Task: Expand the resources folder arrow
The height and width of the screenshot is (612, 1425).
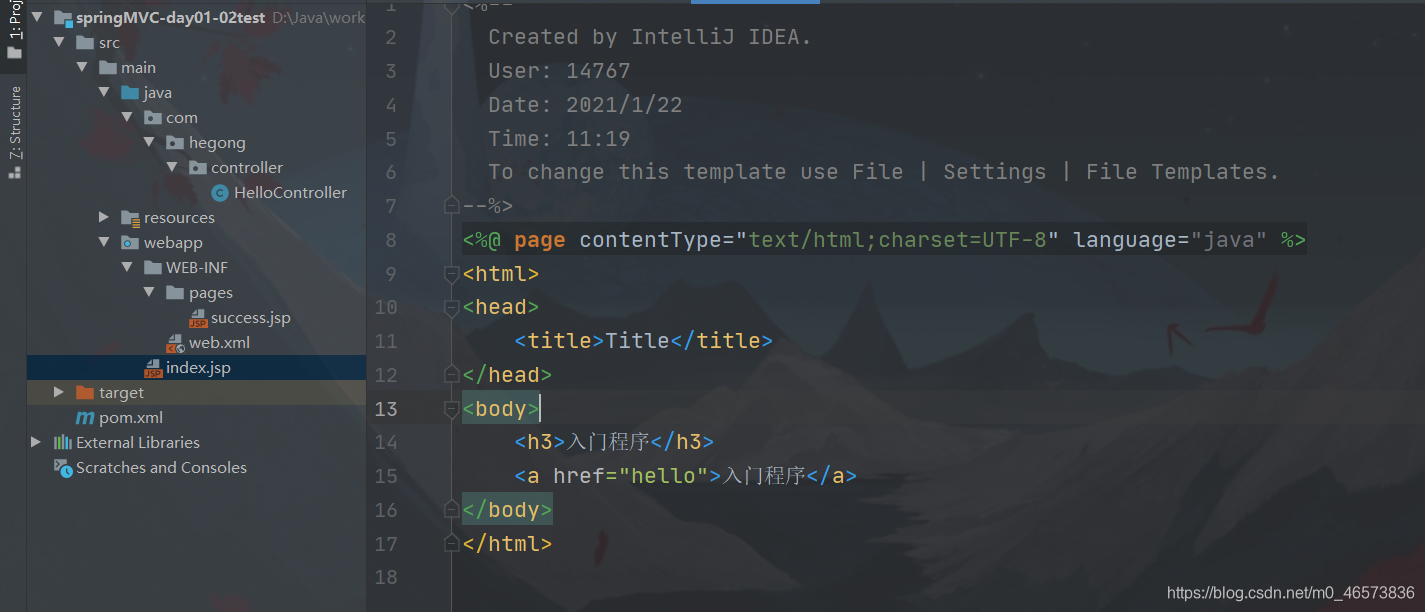Action: click(x=104, y=218)
